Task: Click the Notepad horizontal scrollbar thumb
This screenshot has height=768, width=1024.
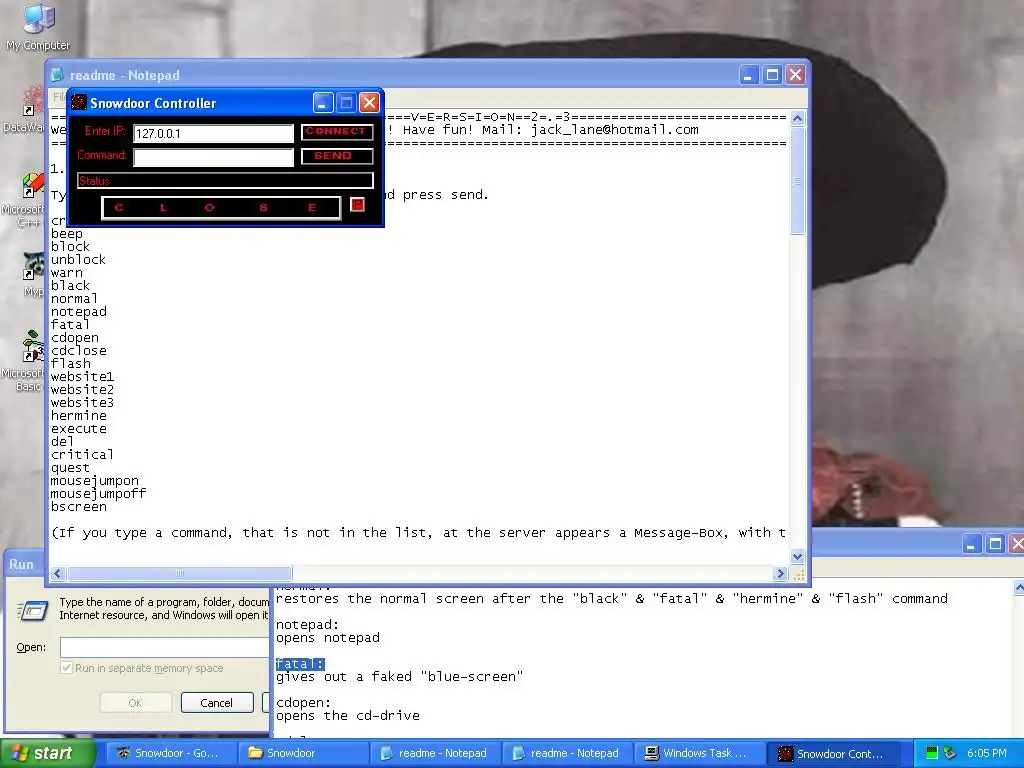Action: click(180, 573)
